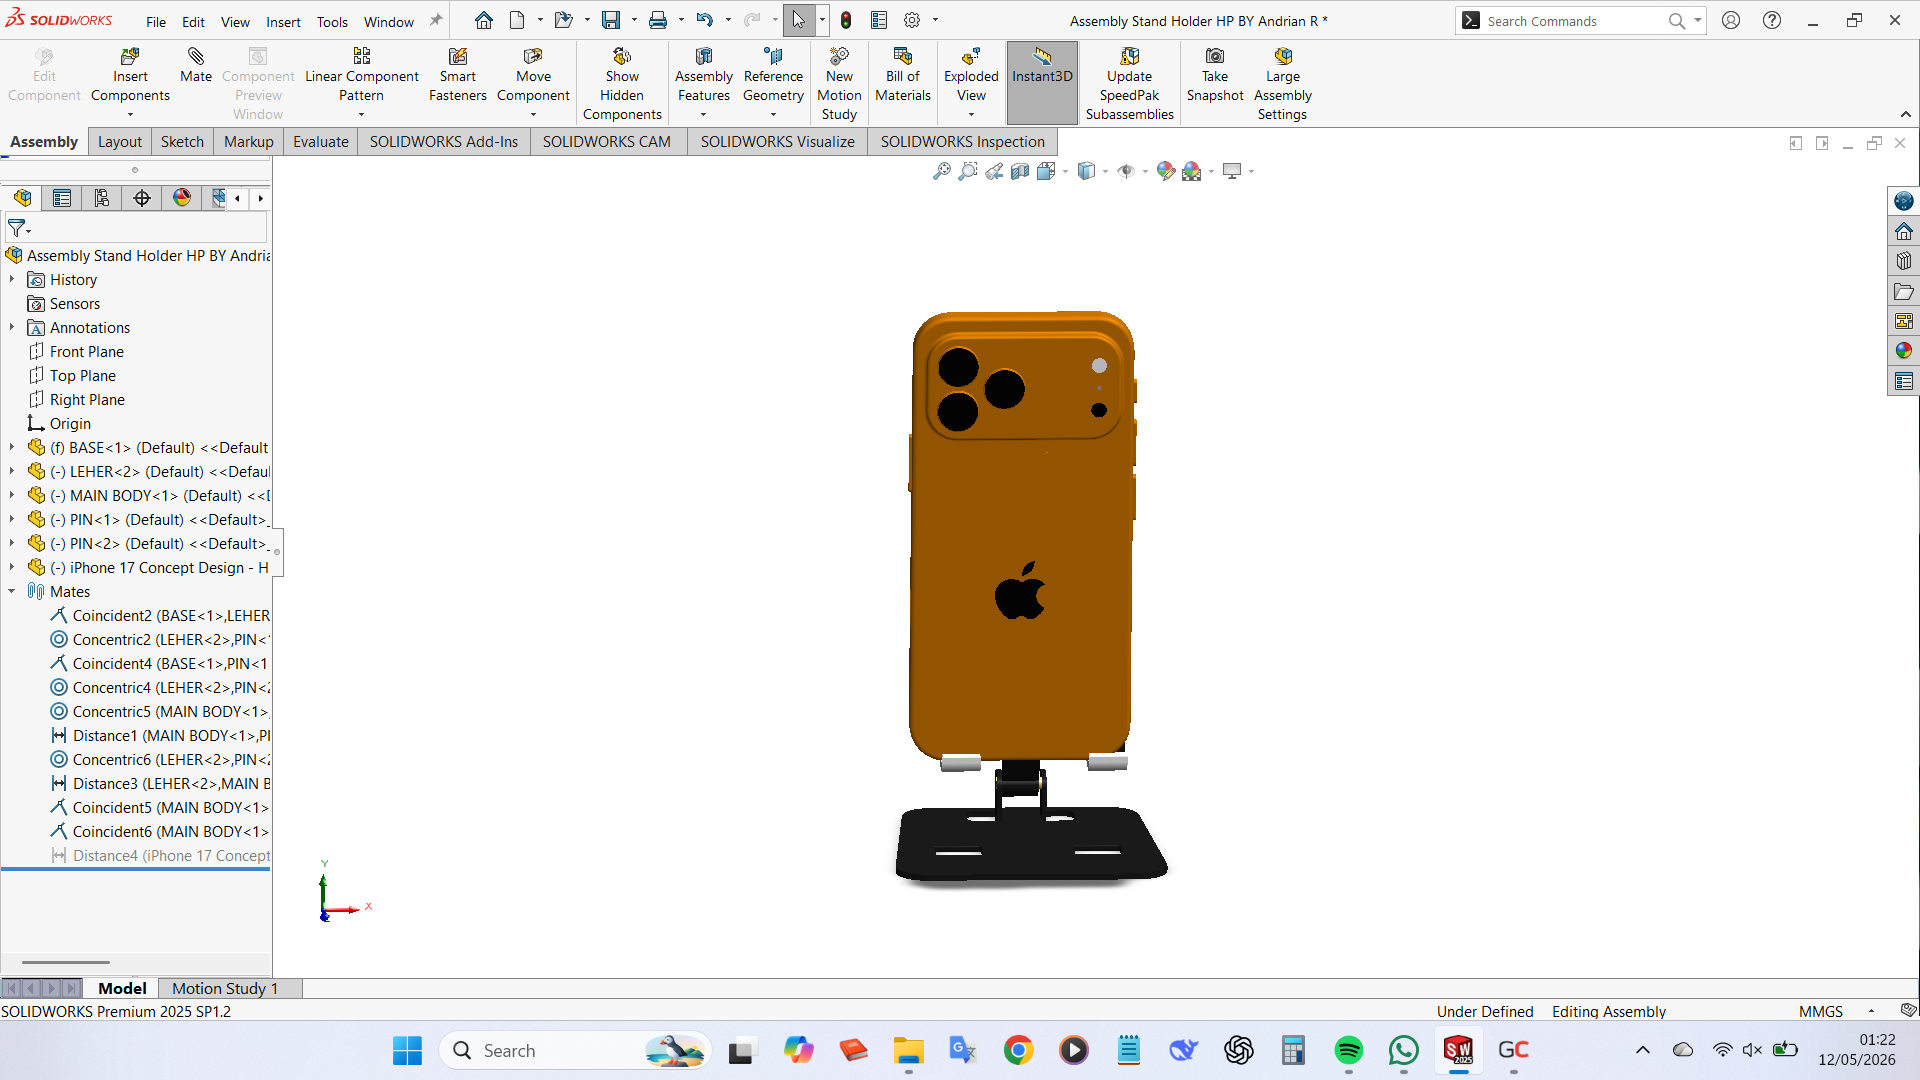The height and width of the screenshot is (1080, 1920).
Task: Select Distance1 mate in tree
Action: point(160,736)
